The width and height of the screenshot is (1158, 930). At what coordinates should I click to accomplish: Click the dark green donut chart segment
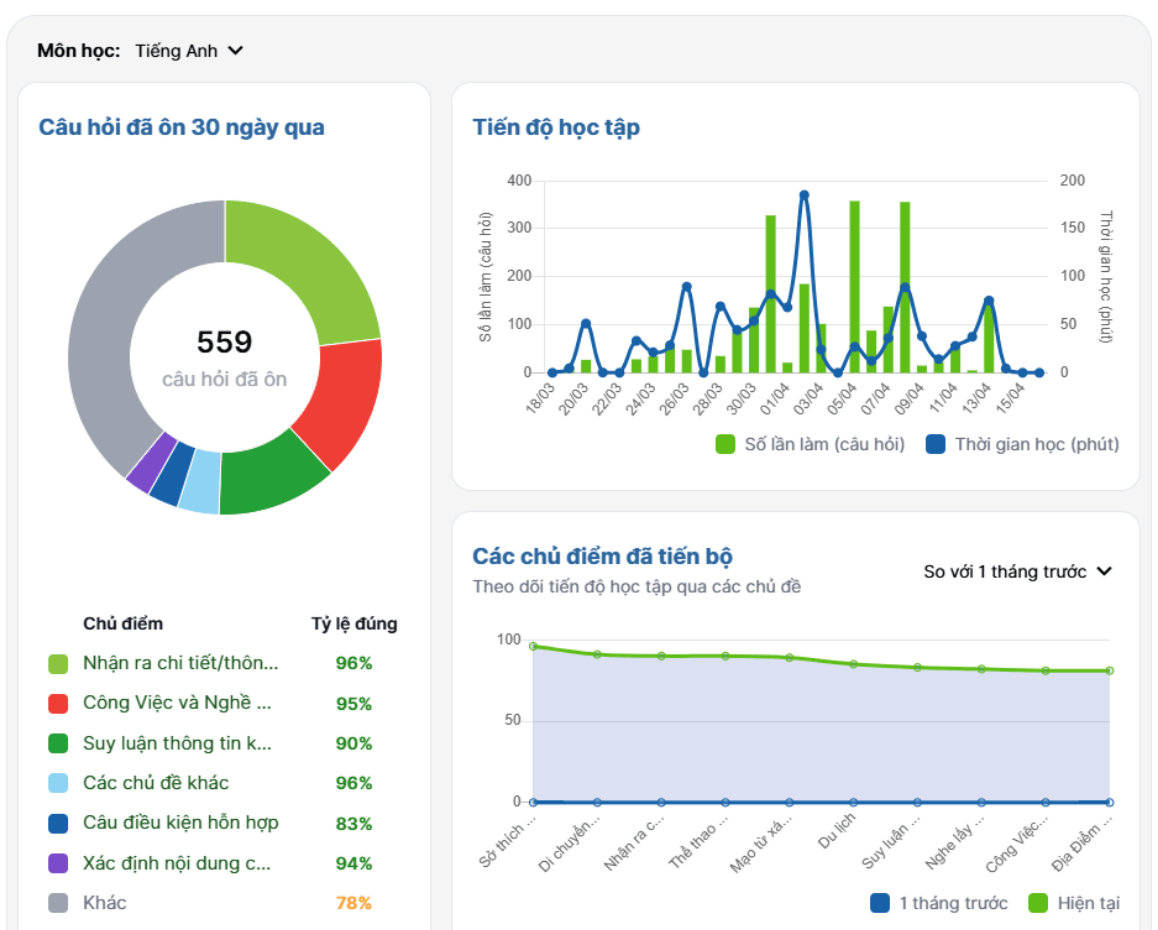[x=270, y=475]
